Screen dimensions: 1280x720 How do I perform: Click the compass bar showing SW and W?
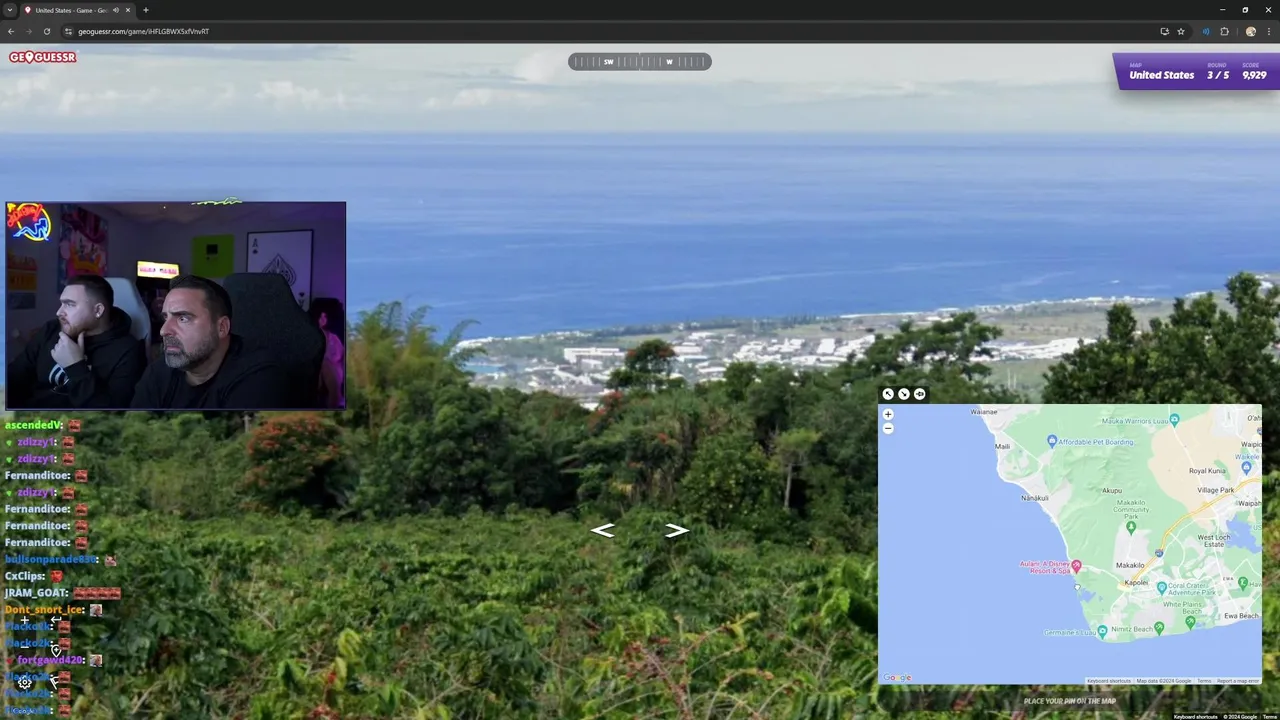coord(640,62)
